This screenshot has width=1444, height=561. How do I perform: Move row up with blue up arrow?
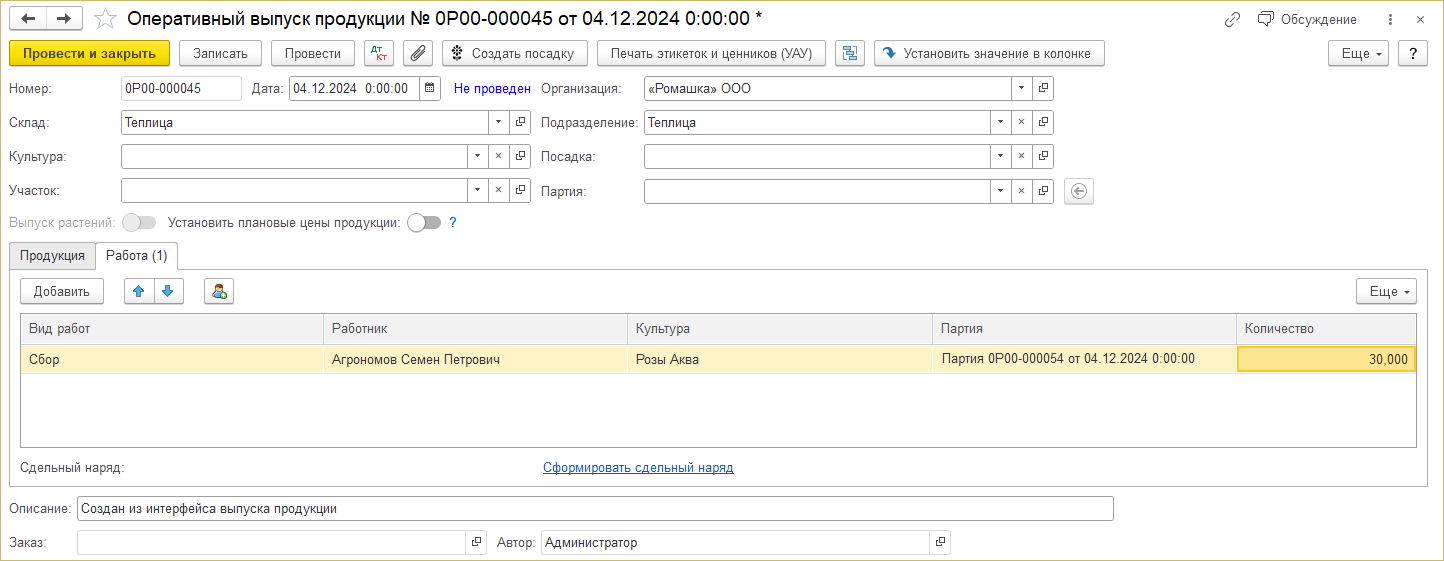(139, 291)
